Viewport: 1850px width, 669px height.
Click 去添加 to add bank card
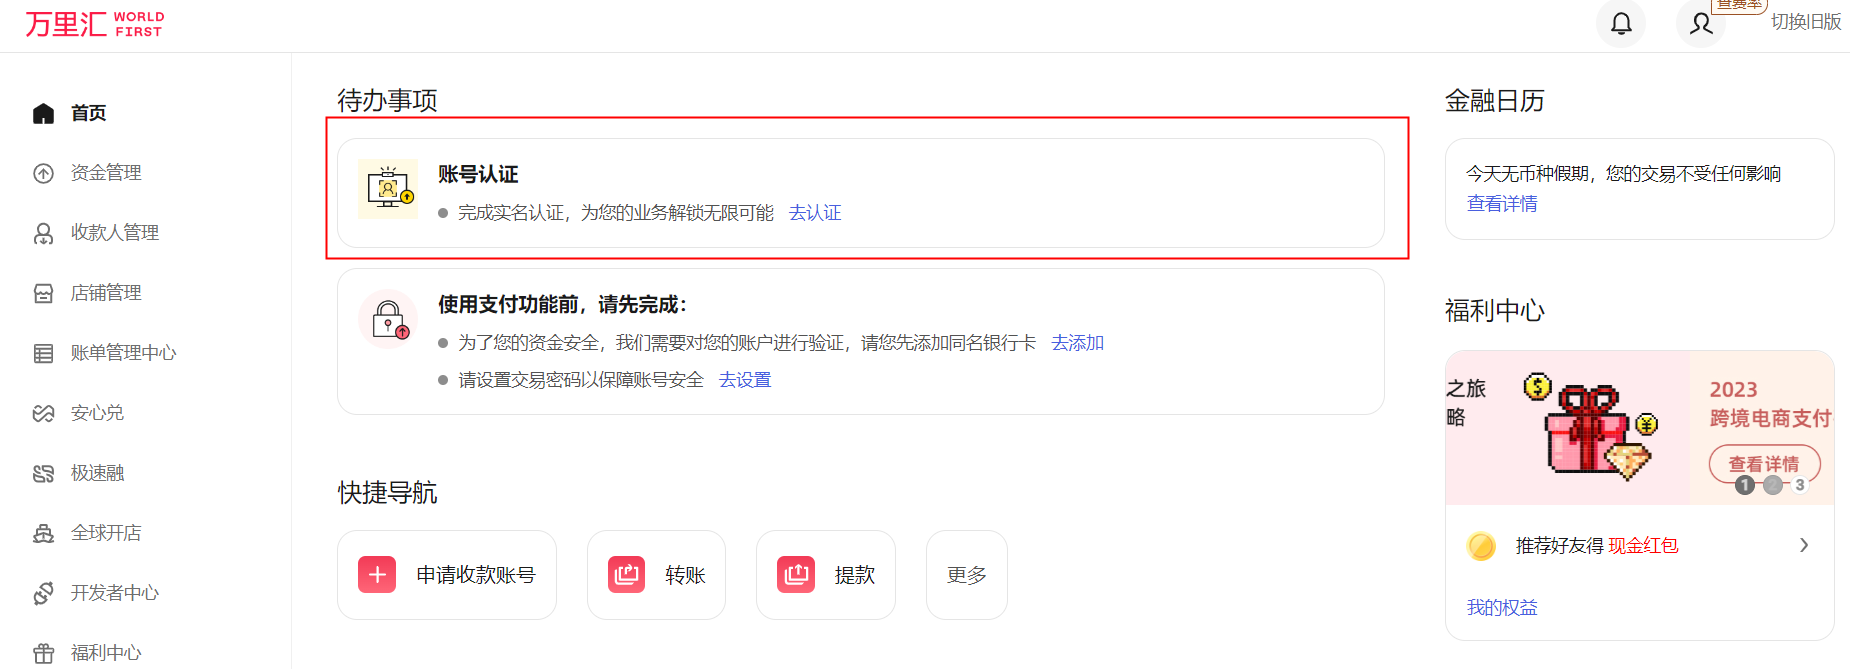tap(1077, 343)
